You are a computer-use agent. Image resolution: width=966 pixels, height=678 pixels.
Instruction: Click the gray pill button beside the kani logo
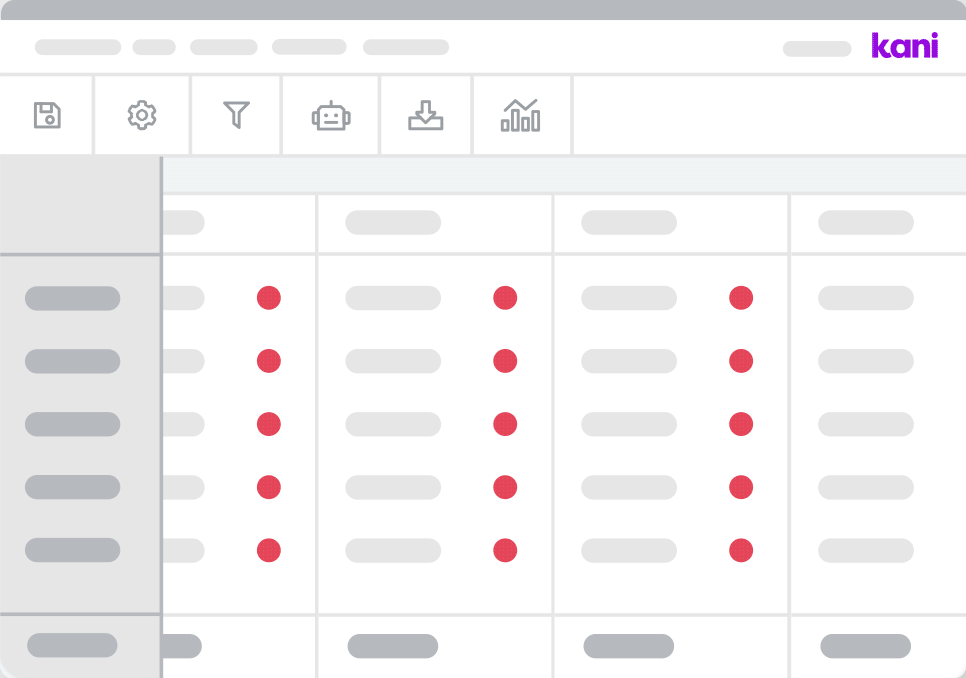pyautogui.click(x=817, y=48)
